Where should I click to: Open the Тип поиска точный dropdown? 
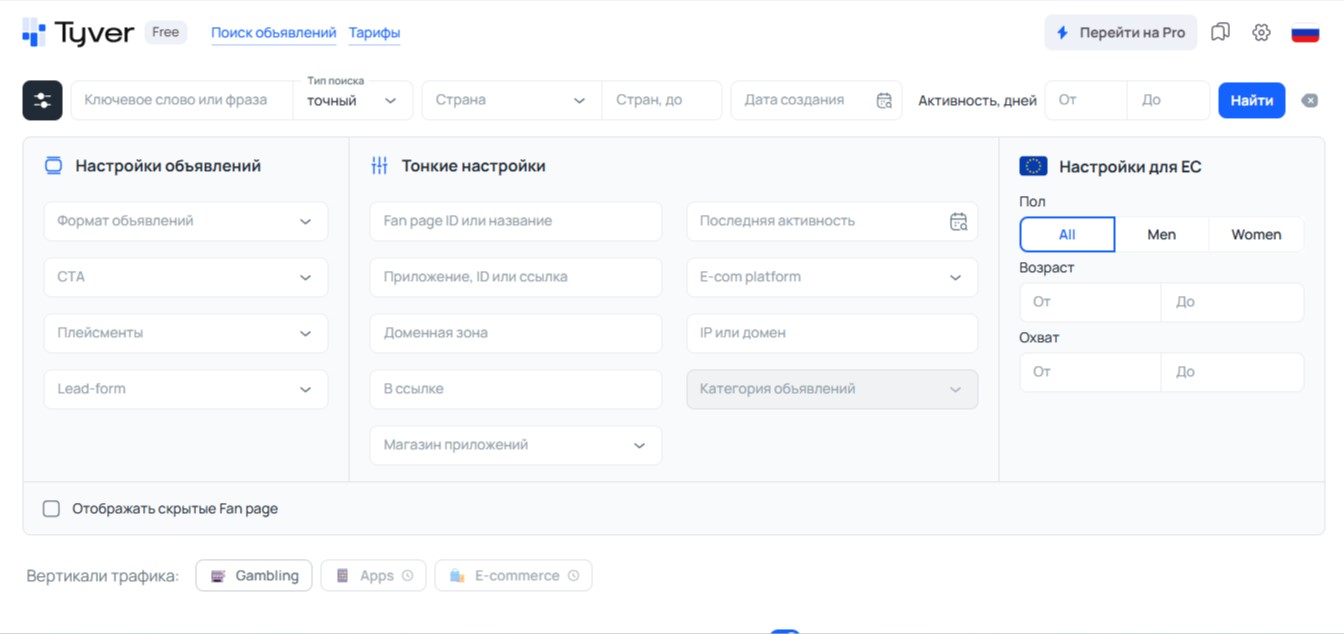(352, 100)
